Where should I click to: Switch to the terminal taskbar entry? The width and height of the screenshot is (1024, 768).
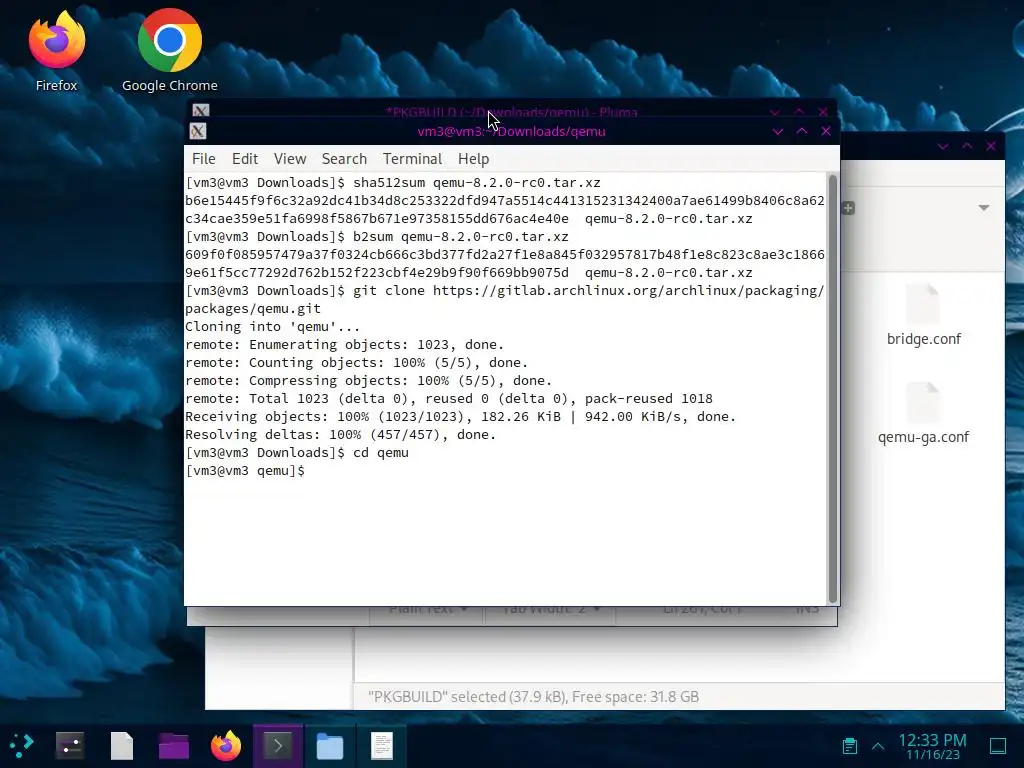click(278, 745)
